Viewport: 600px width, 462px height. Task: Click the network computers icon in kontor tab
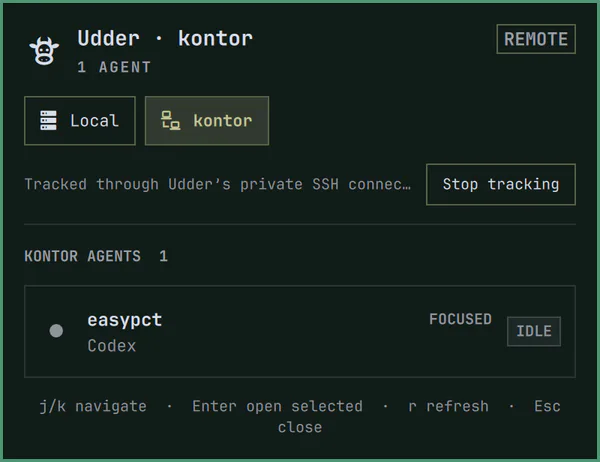click(170, 121)
